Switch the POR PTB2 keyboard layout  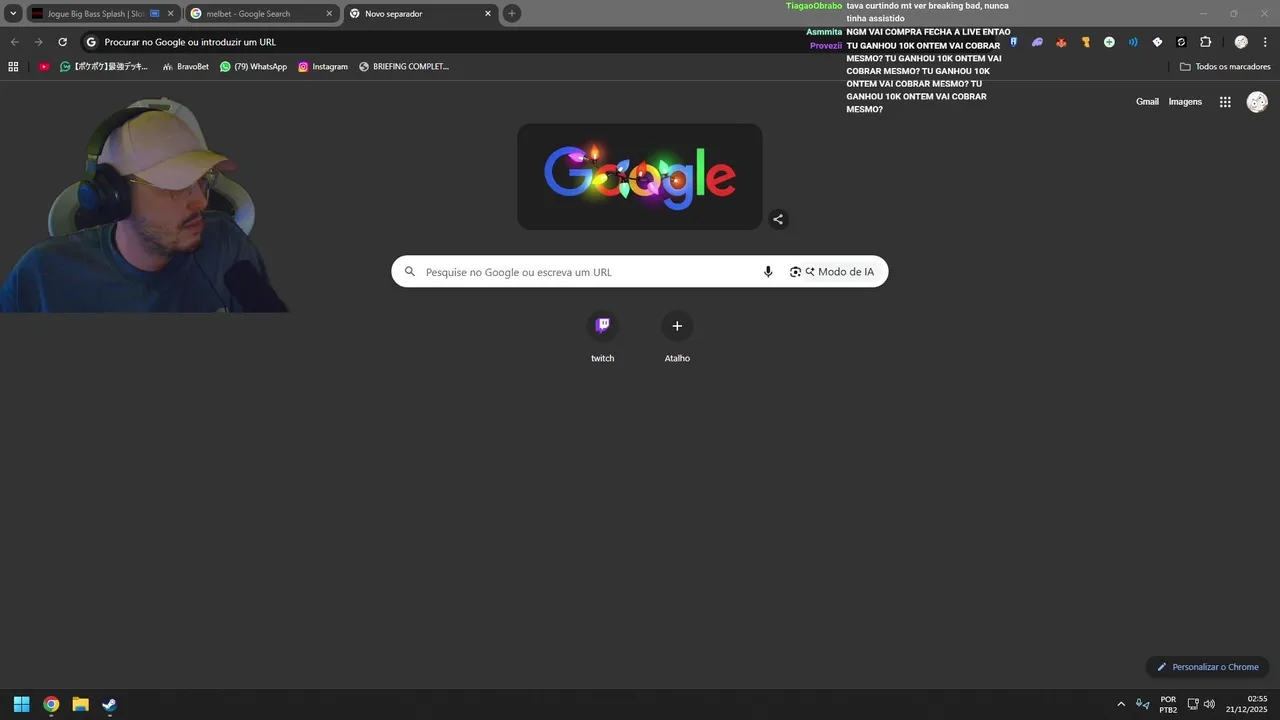1168,704
